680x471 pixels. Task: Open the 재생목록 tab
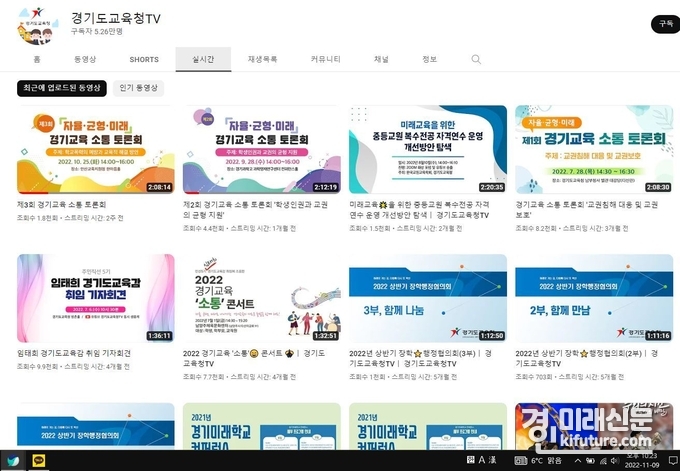262,59
